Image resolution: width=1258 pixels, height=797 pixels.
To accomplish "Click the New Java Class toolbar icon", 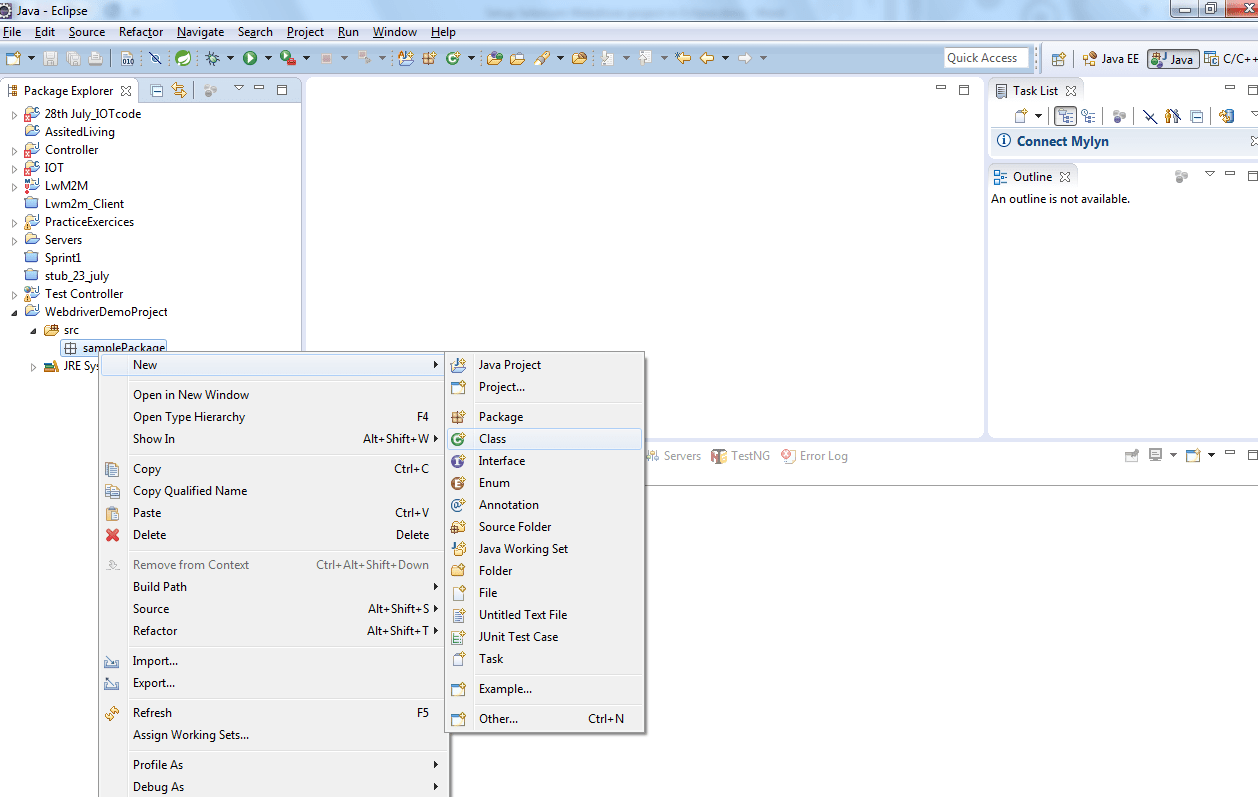I will [453, 59].
